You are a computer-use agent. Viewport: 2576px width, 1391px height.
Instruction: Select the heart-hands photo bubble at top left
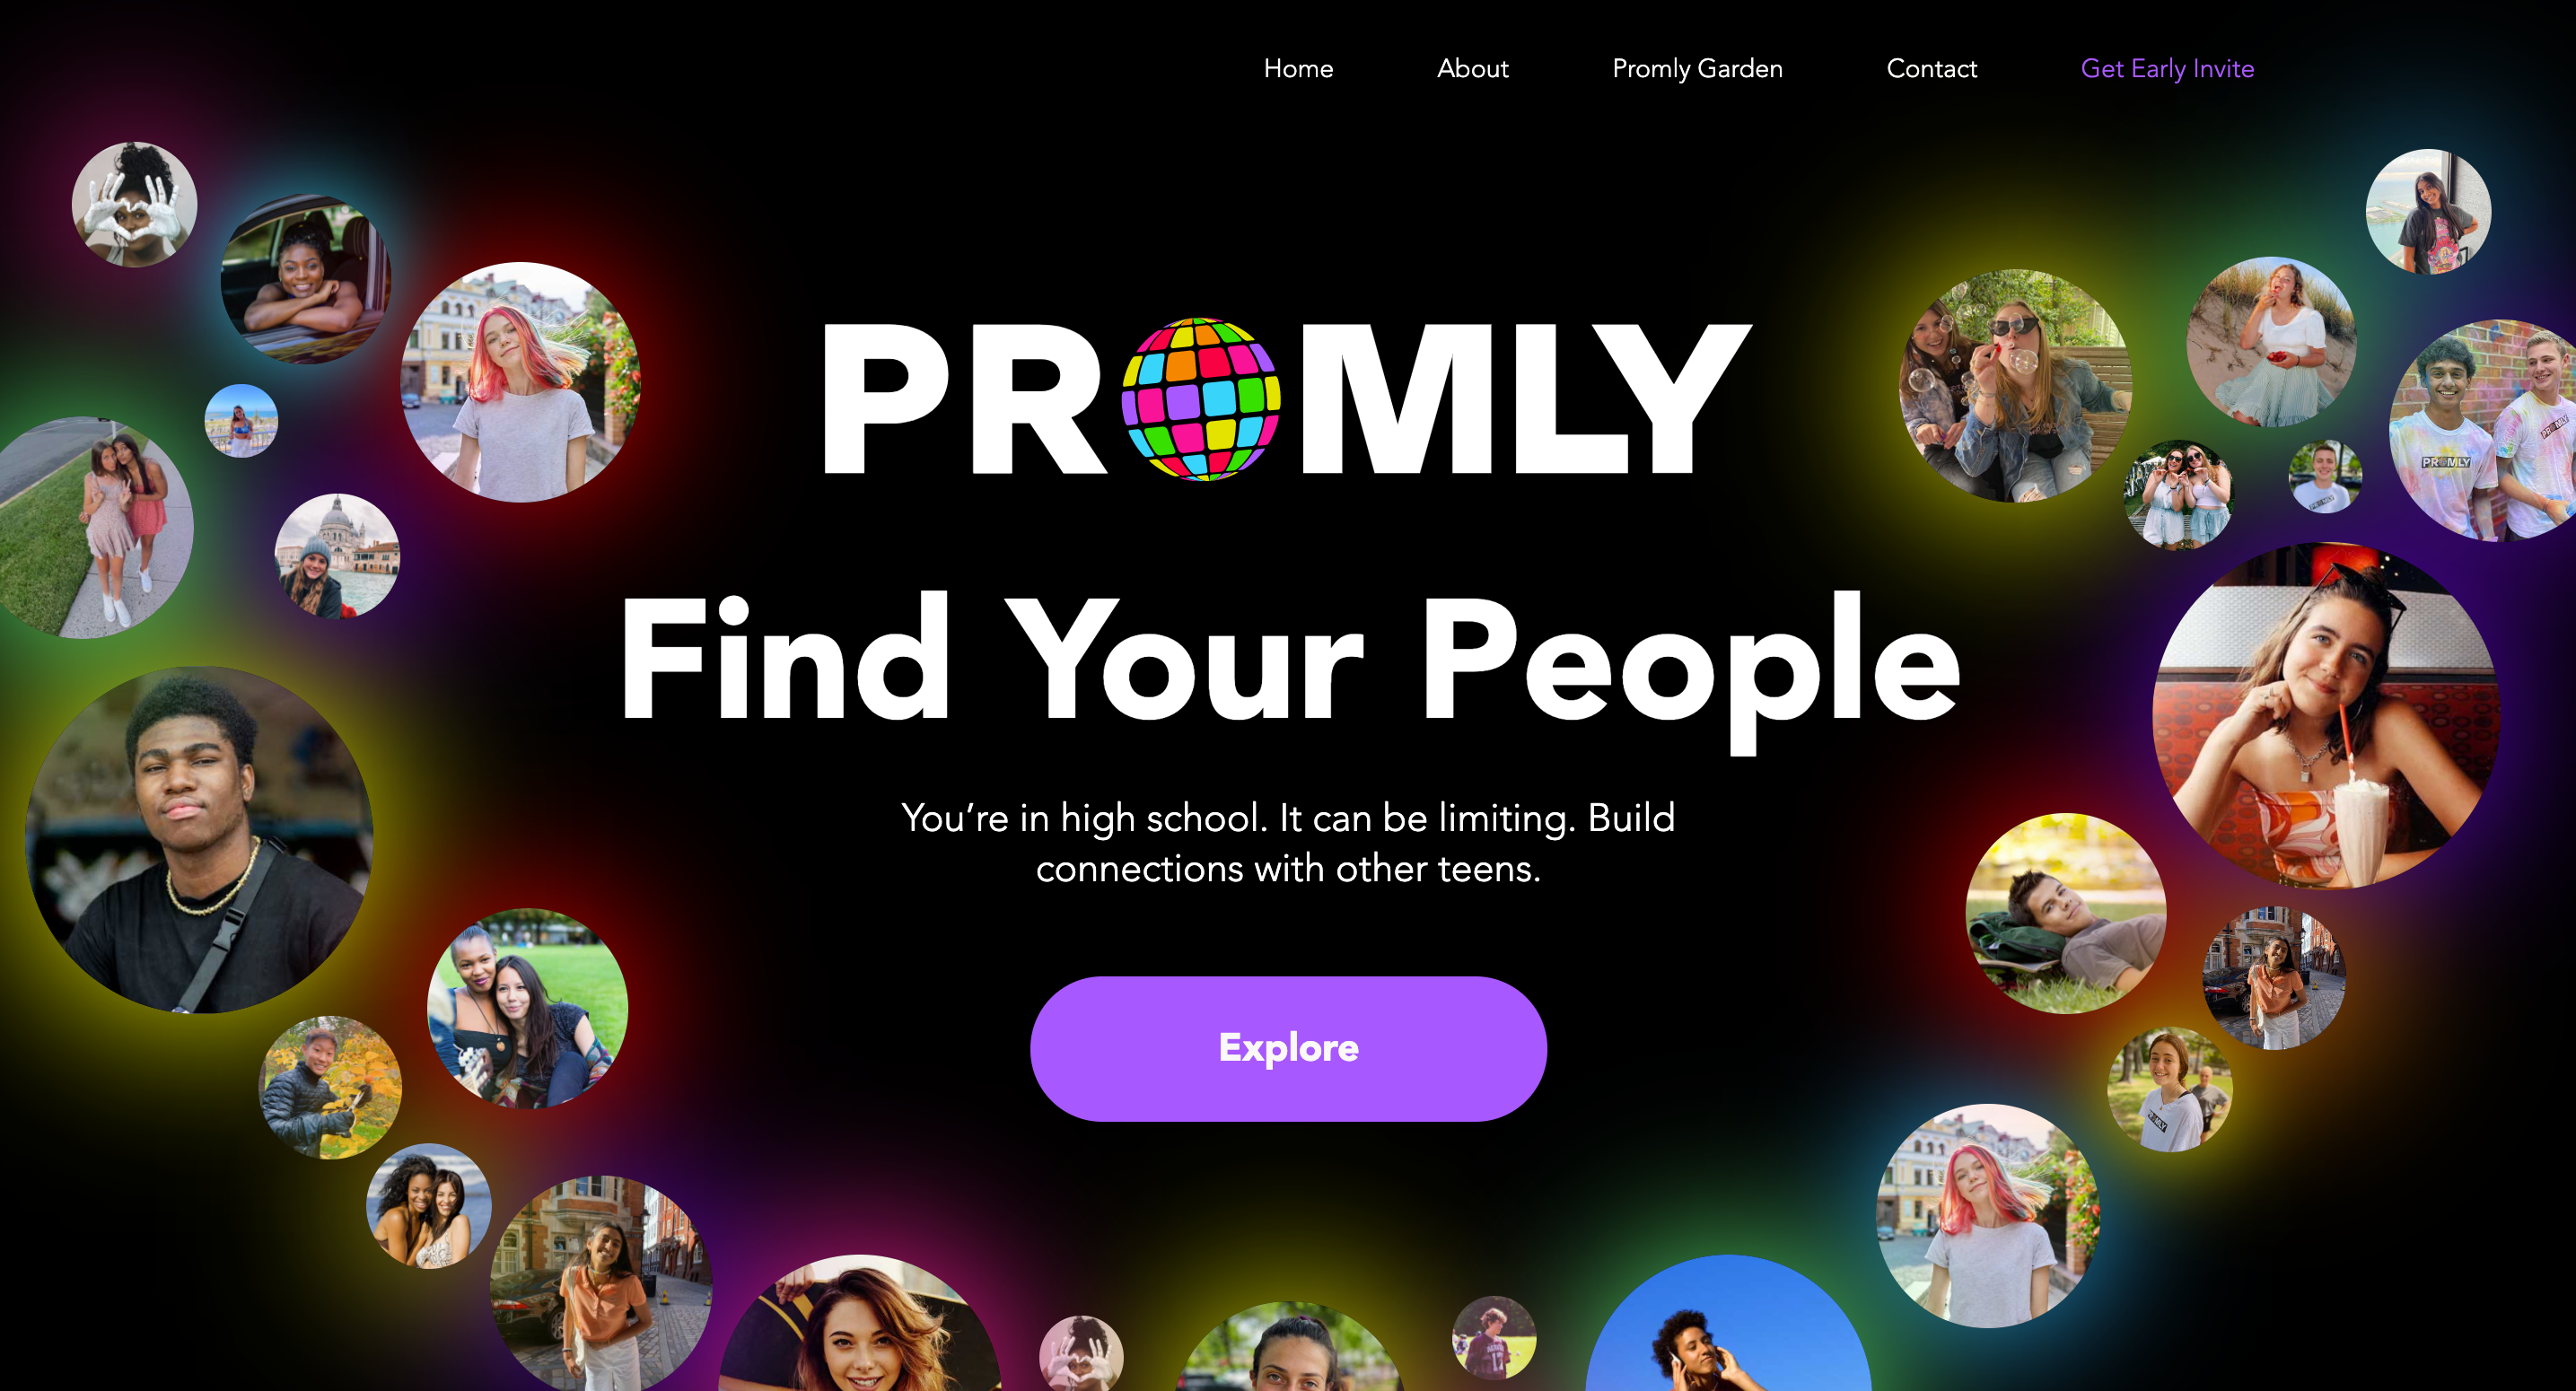tap(134, 204)
